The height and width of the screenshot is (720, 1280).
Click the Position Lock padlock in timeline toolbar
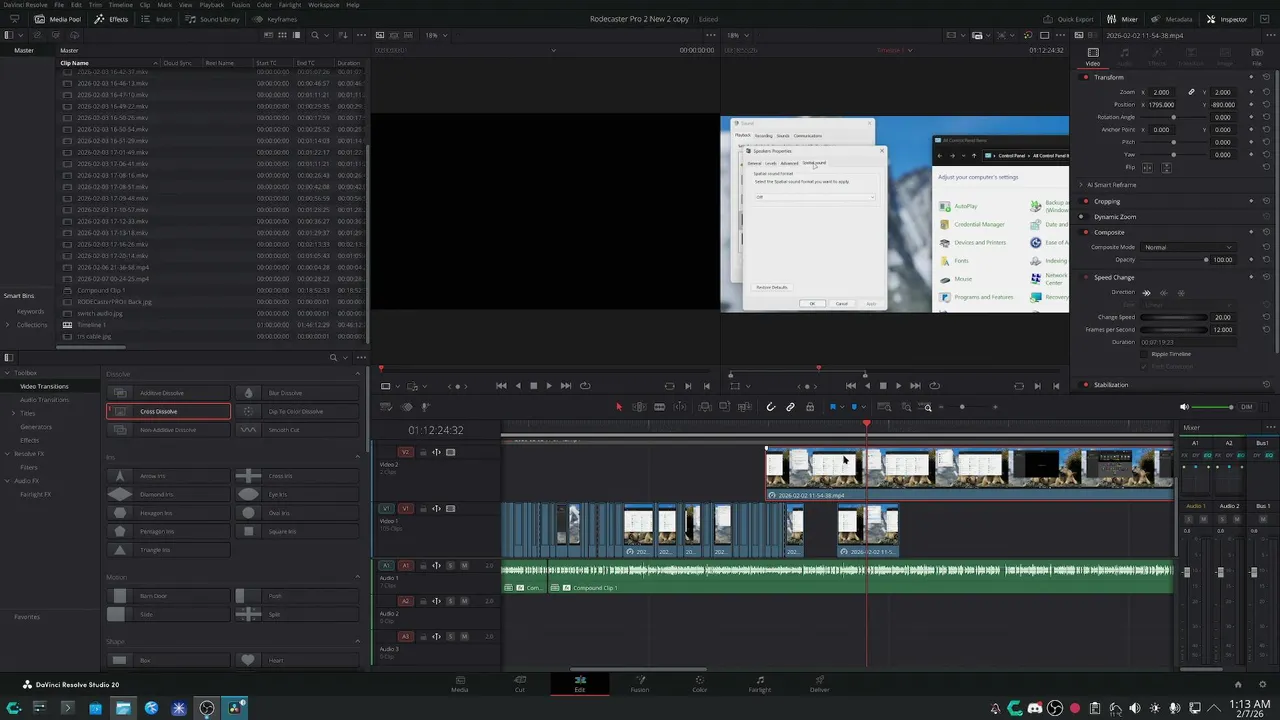click(810, 407)
